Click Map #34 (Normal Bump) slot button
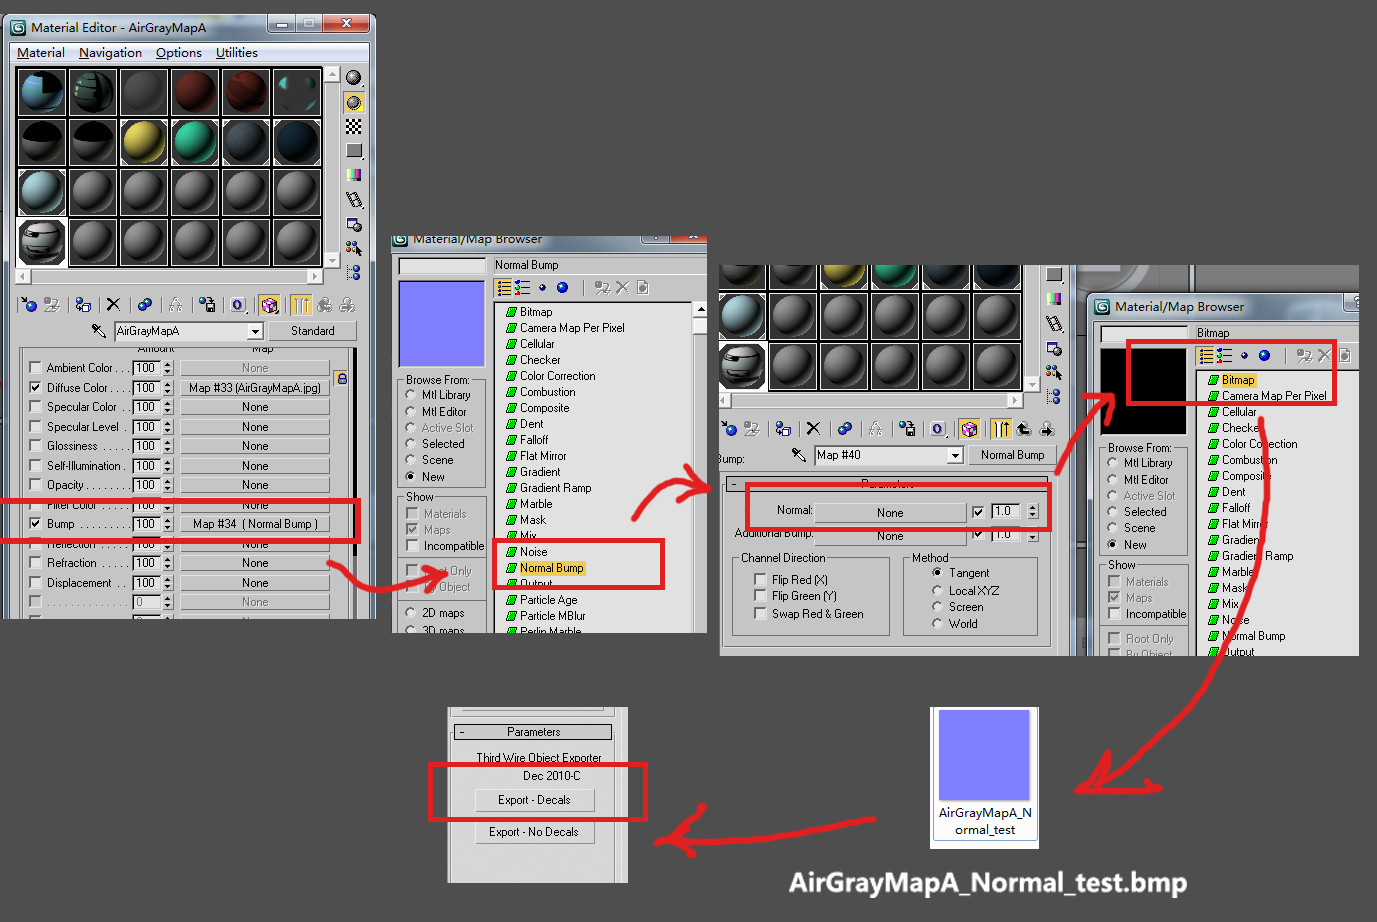The width and height of the screenshot is (1377, 922). click(255, 524)
